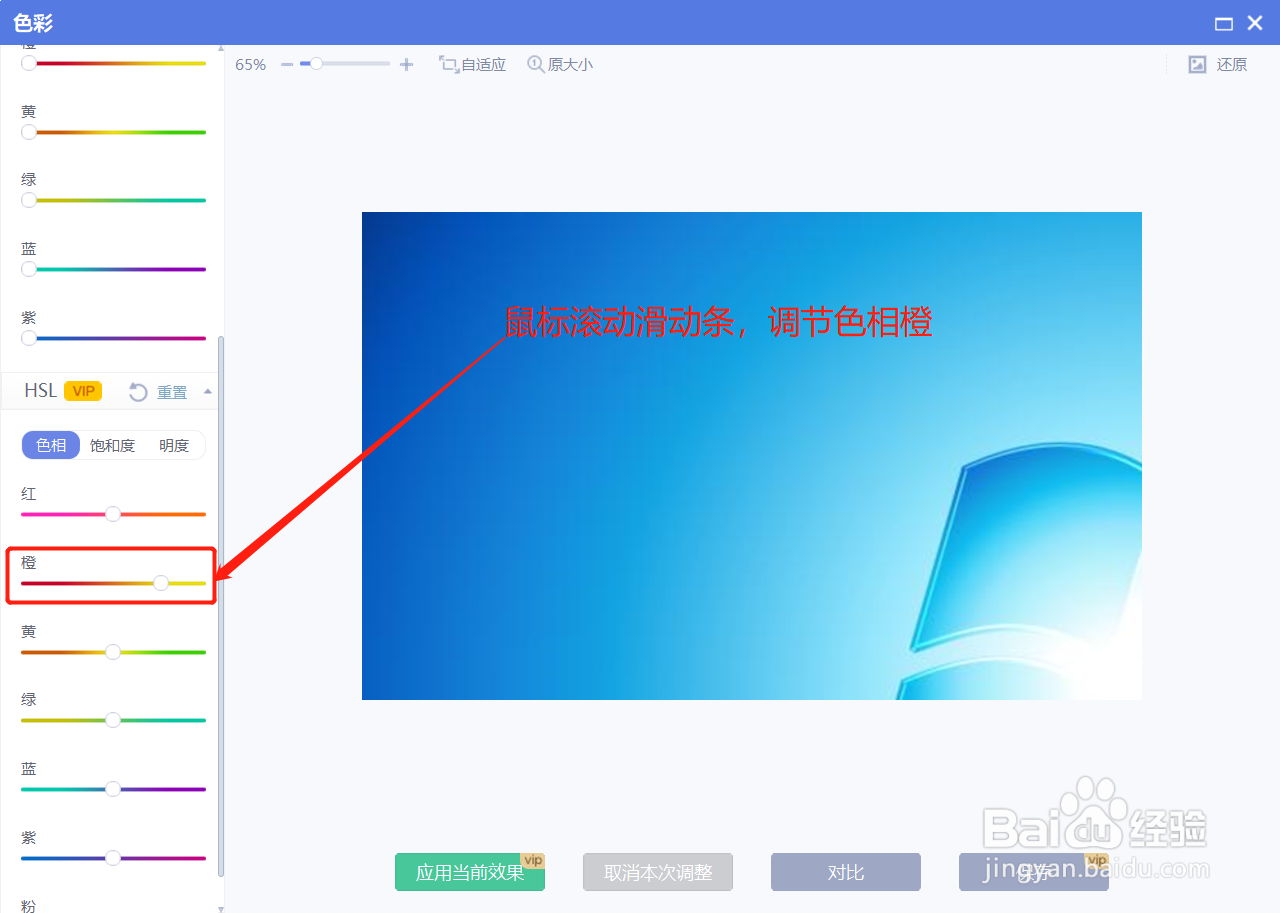1280x913 pixels.
Task: Click 黄 slider handle in section above HSL
Action: click(x=29, y=132)
